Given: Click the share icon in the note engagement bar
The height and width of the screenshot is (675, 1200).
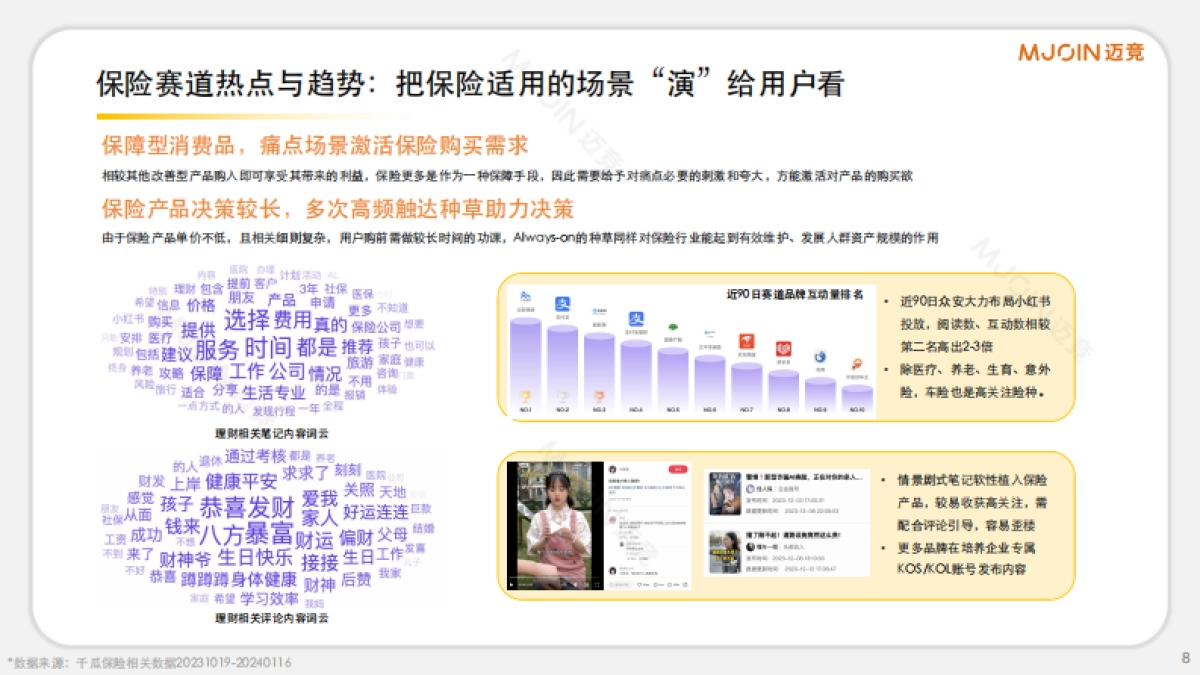Looking at the screenshot, I should pyautogui.click(x=685, y=585).
